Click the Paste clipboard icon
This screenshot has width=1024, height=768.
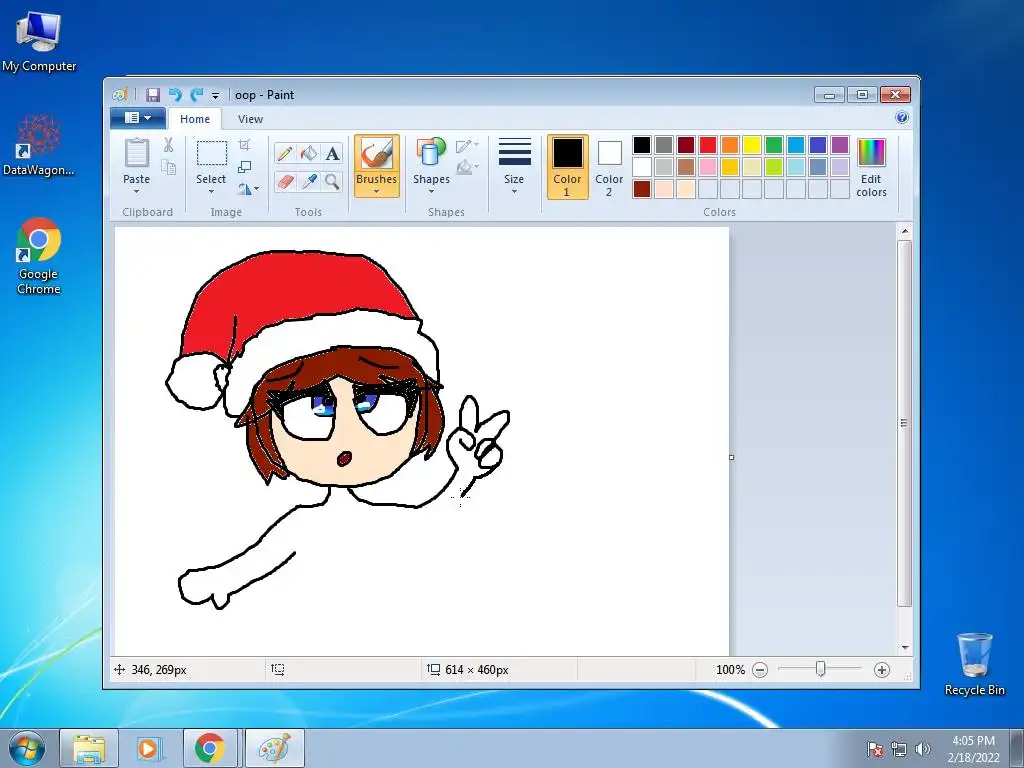[x=136, y=154]
